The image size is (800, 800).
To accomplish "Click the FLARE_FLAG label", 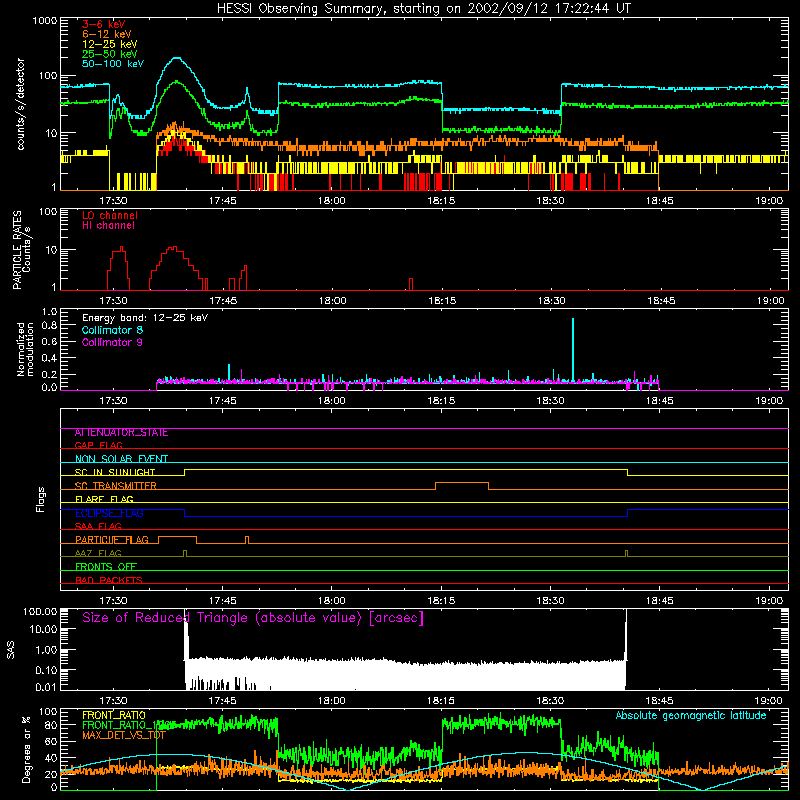I will pos(104,499).
